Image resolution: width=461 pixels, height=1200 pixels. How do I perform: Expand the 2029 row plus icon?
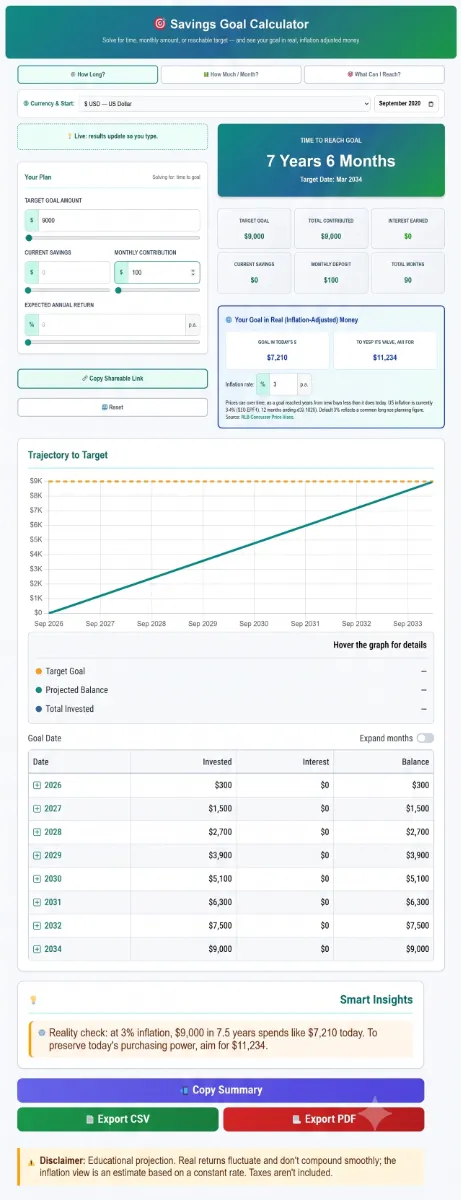coord(37,855)
